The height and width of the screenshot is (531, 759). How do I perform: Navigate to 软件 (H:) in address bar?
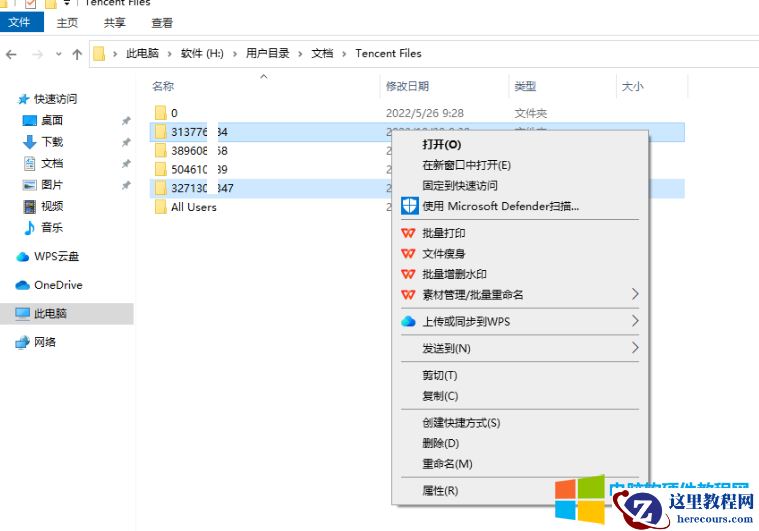(x=202, y=53)
